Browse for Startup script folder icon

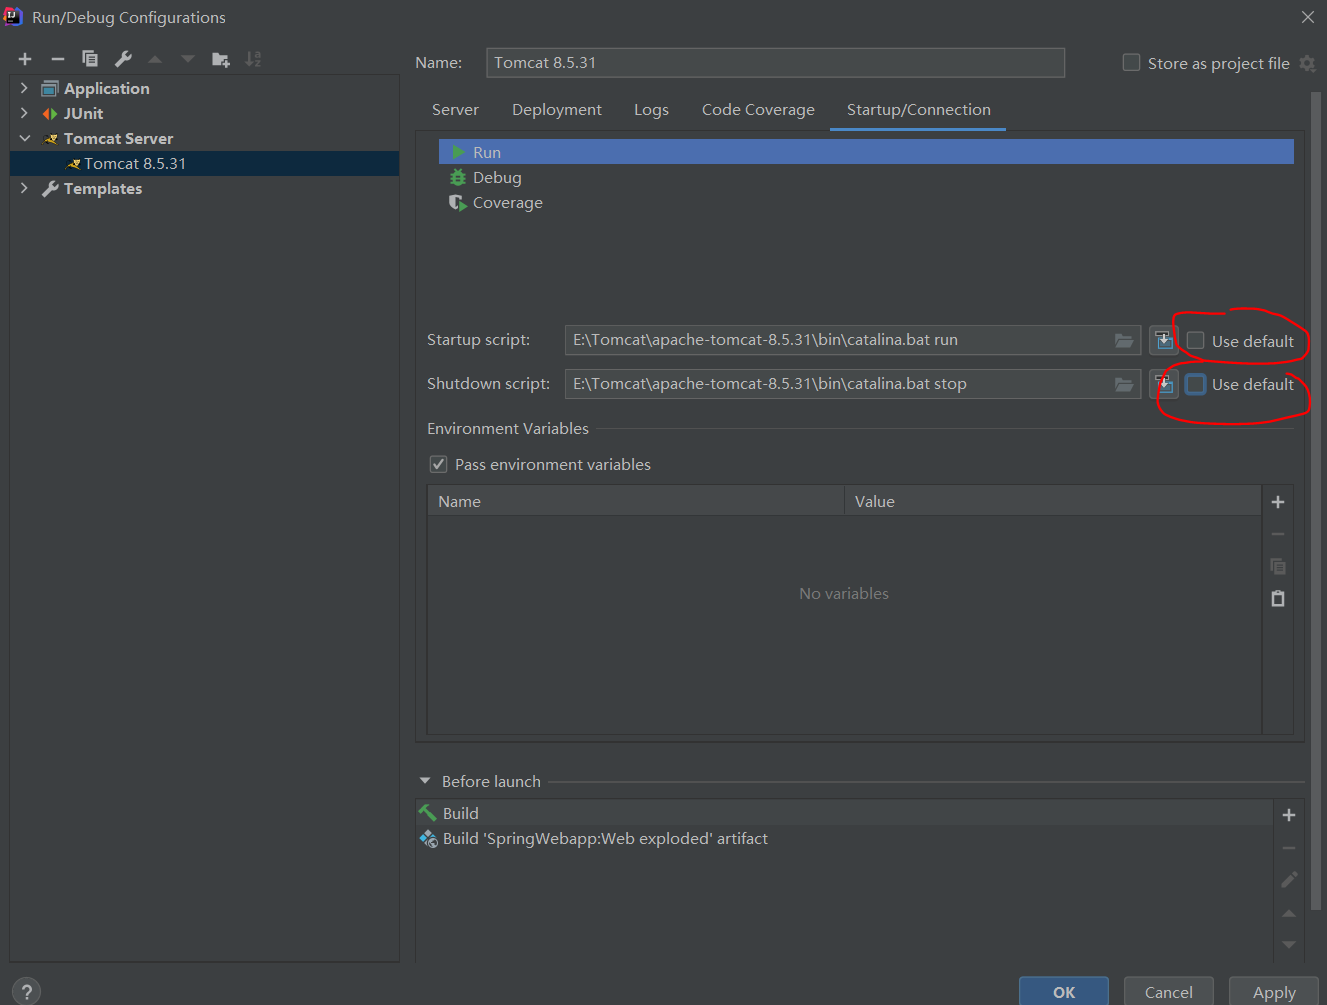[x=1124, y=341]
